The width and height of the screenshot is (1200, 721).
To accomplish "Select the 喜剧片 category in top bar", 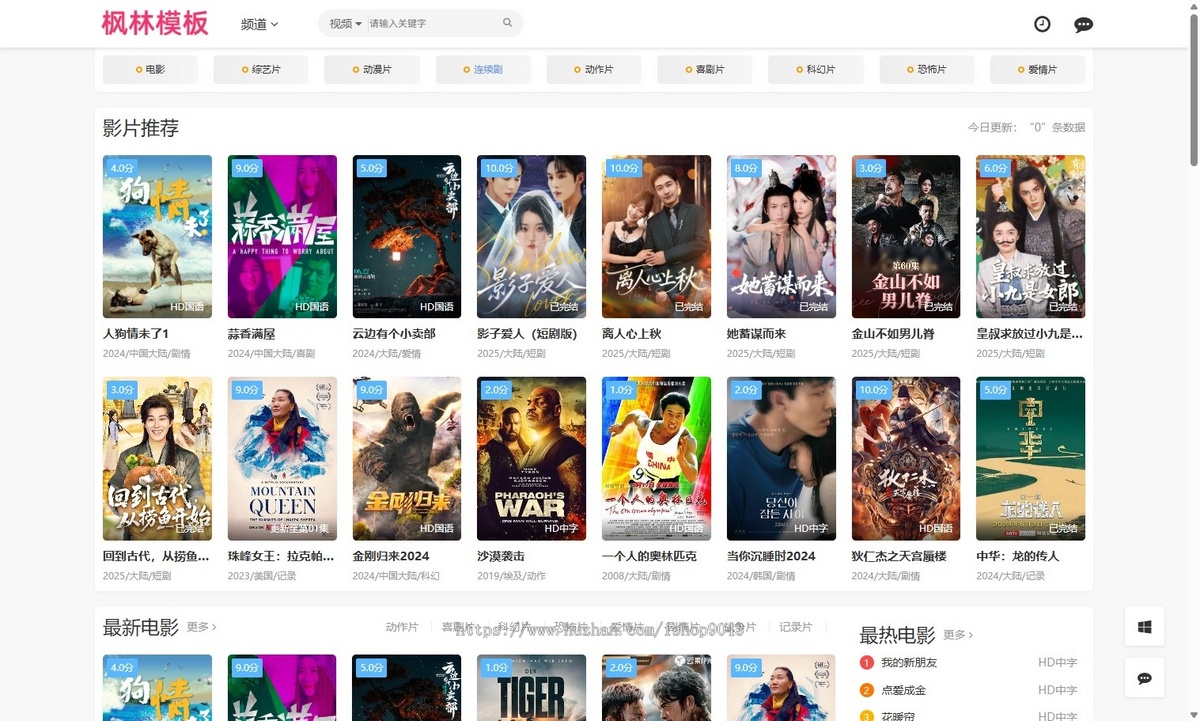I will click(x=705, y=70).
